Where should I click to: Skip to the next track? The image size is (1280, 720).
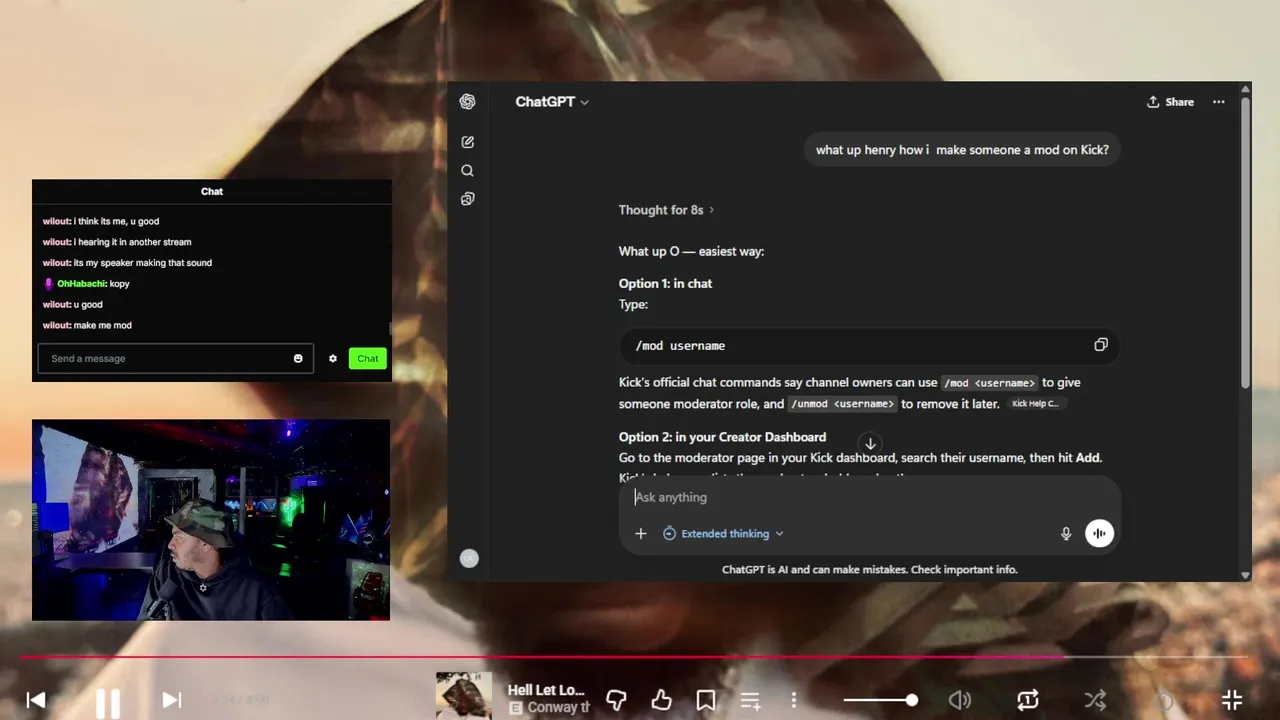(171, 700)
